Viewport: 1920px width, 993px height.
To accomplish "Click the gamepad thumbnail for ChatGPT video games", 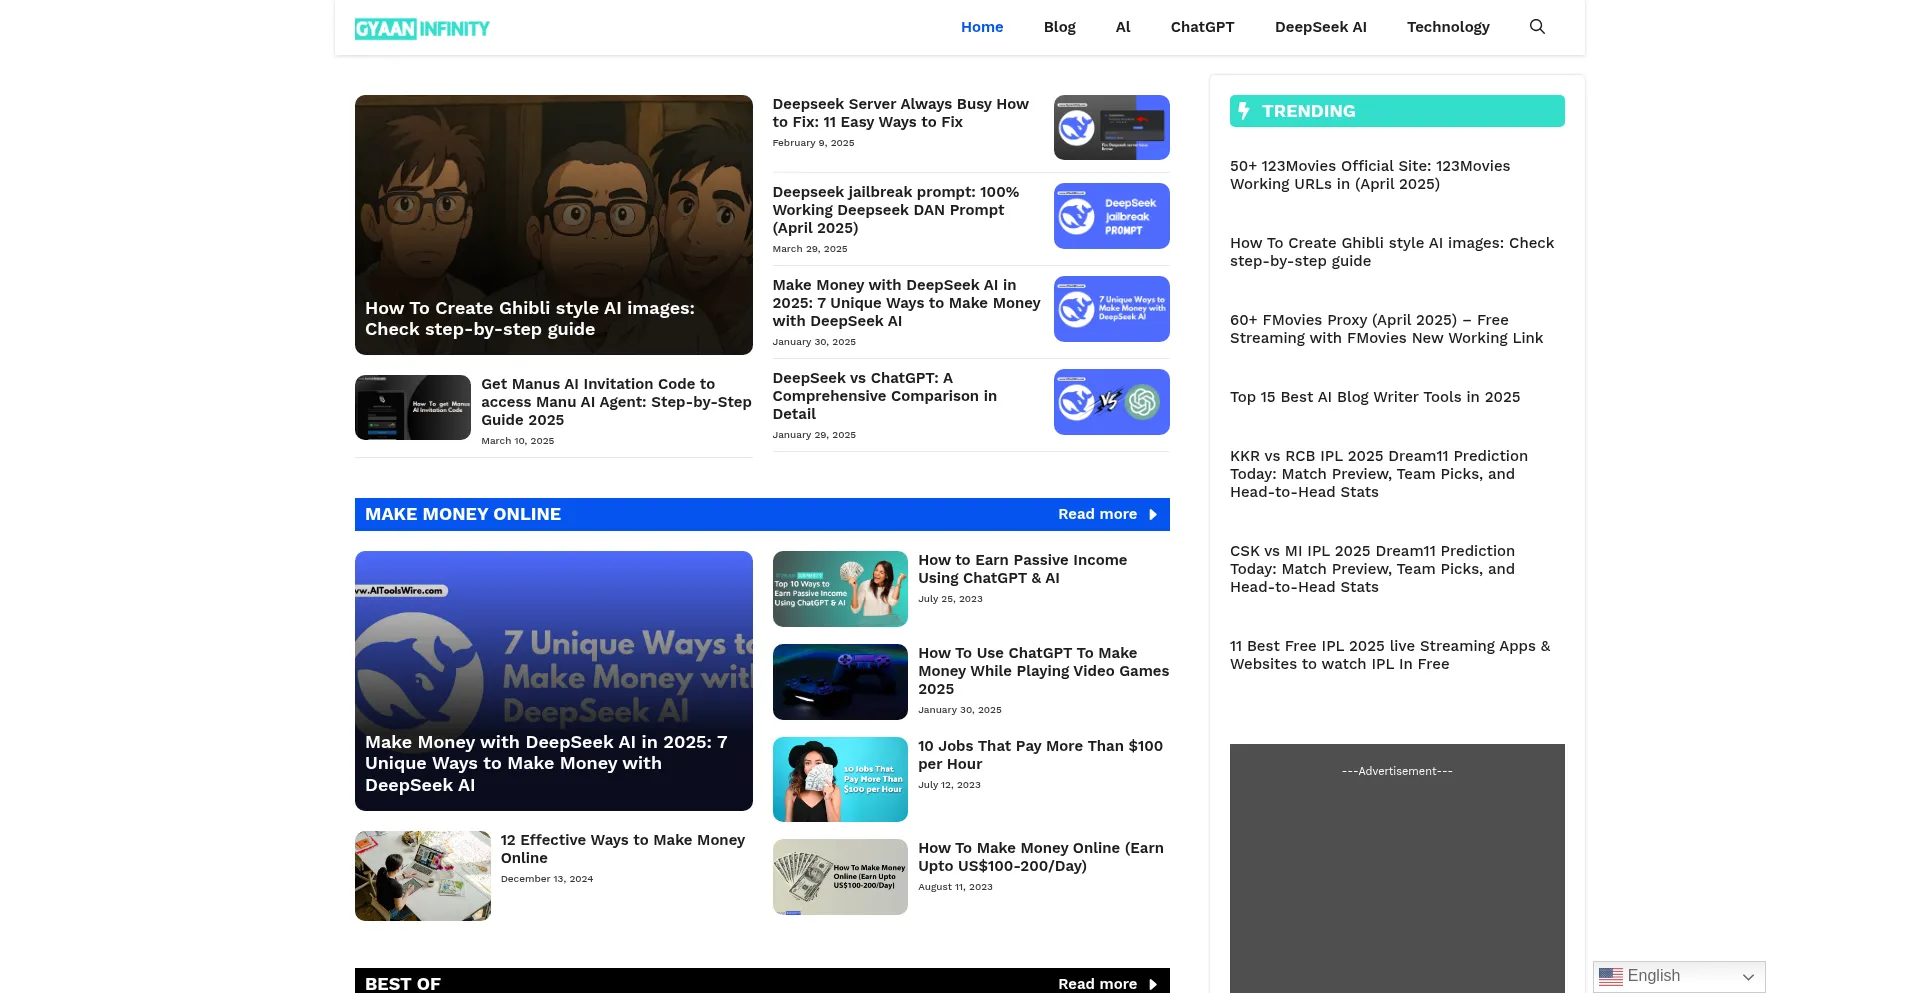I will click(840, 682).
